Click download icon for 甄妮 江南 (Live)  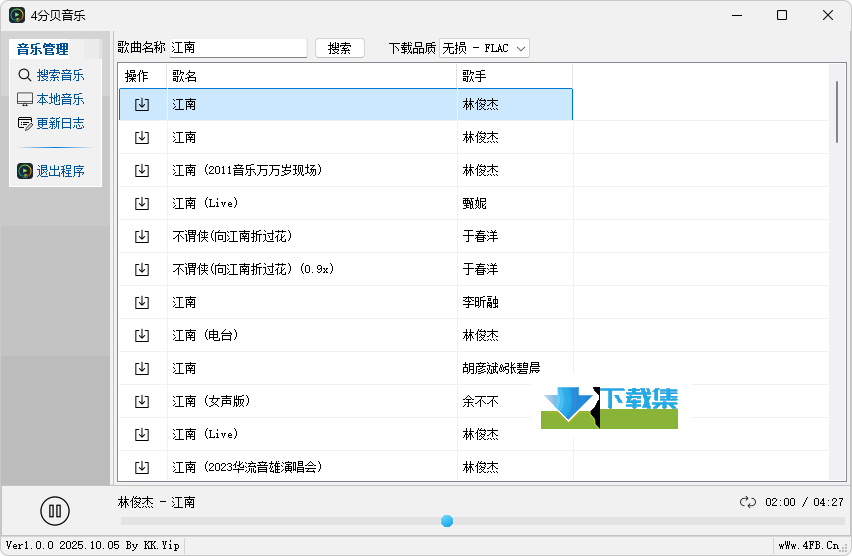point(142,203)
